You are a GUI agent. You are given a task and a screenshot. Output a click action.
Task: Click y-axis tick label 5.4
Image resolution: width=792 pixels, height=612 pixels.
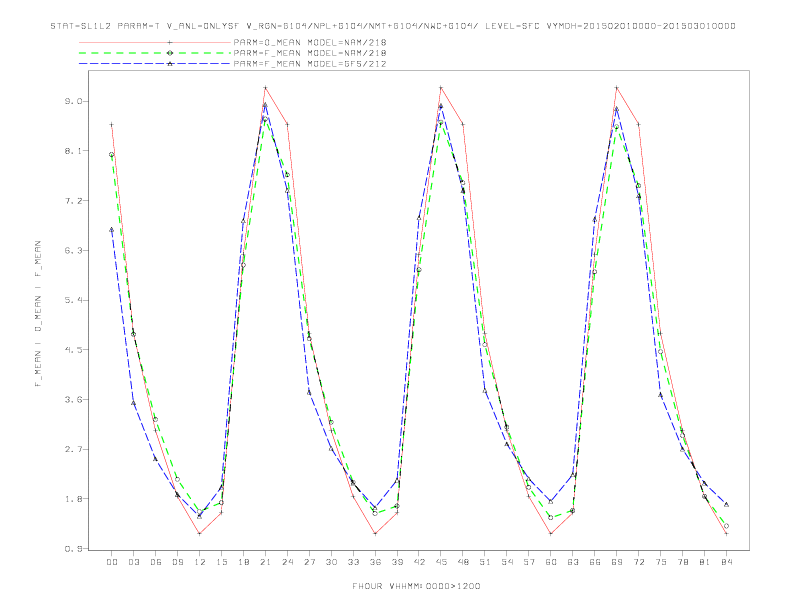coord(73,300)
